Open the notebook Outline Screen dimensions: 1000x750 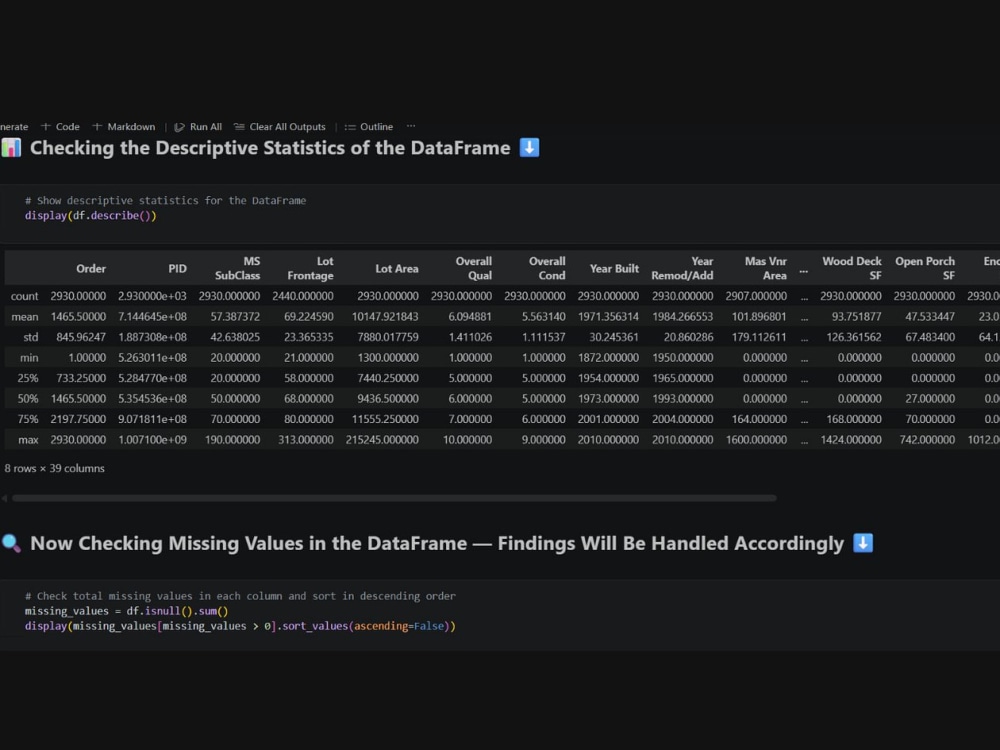[369, 126]
